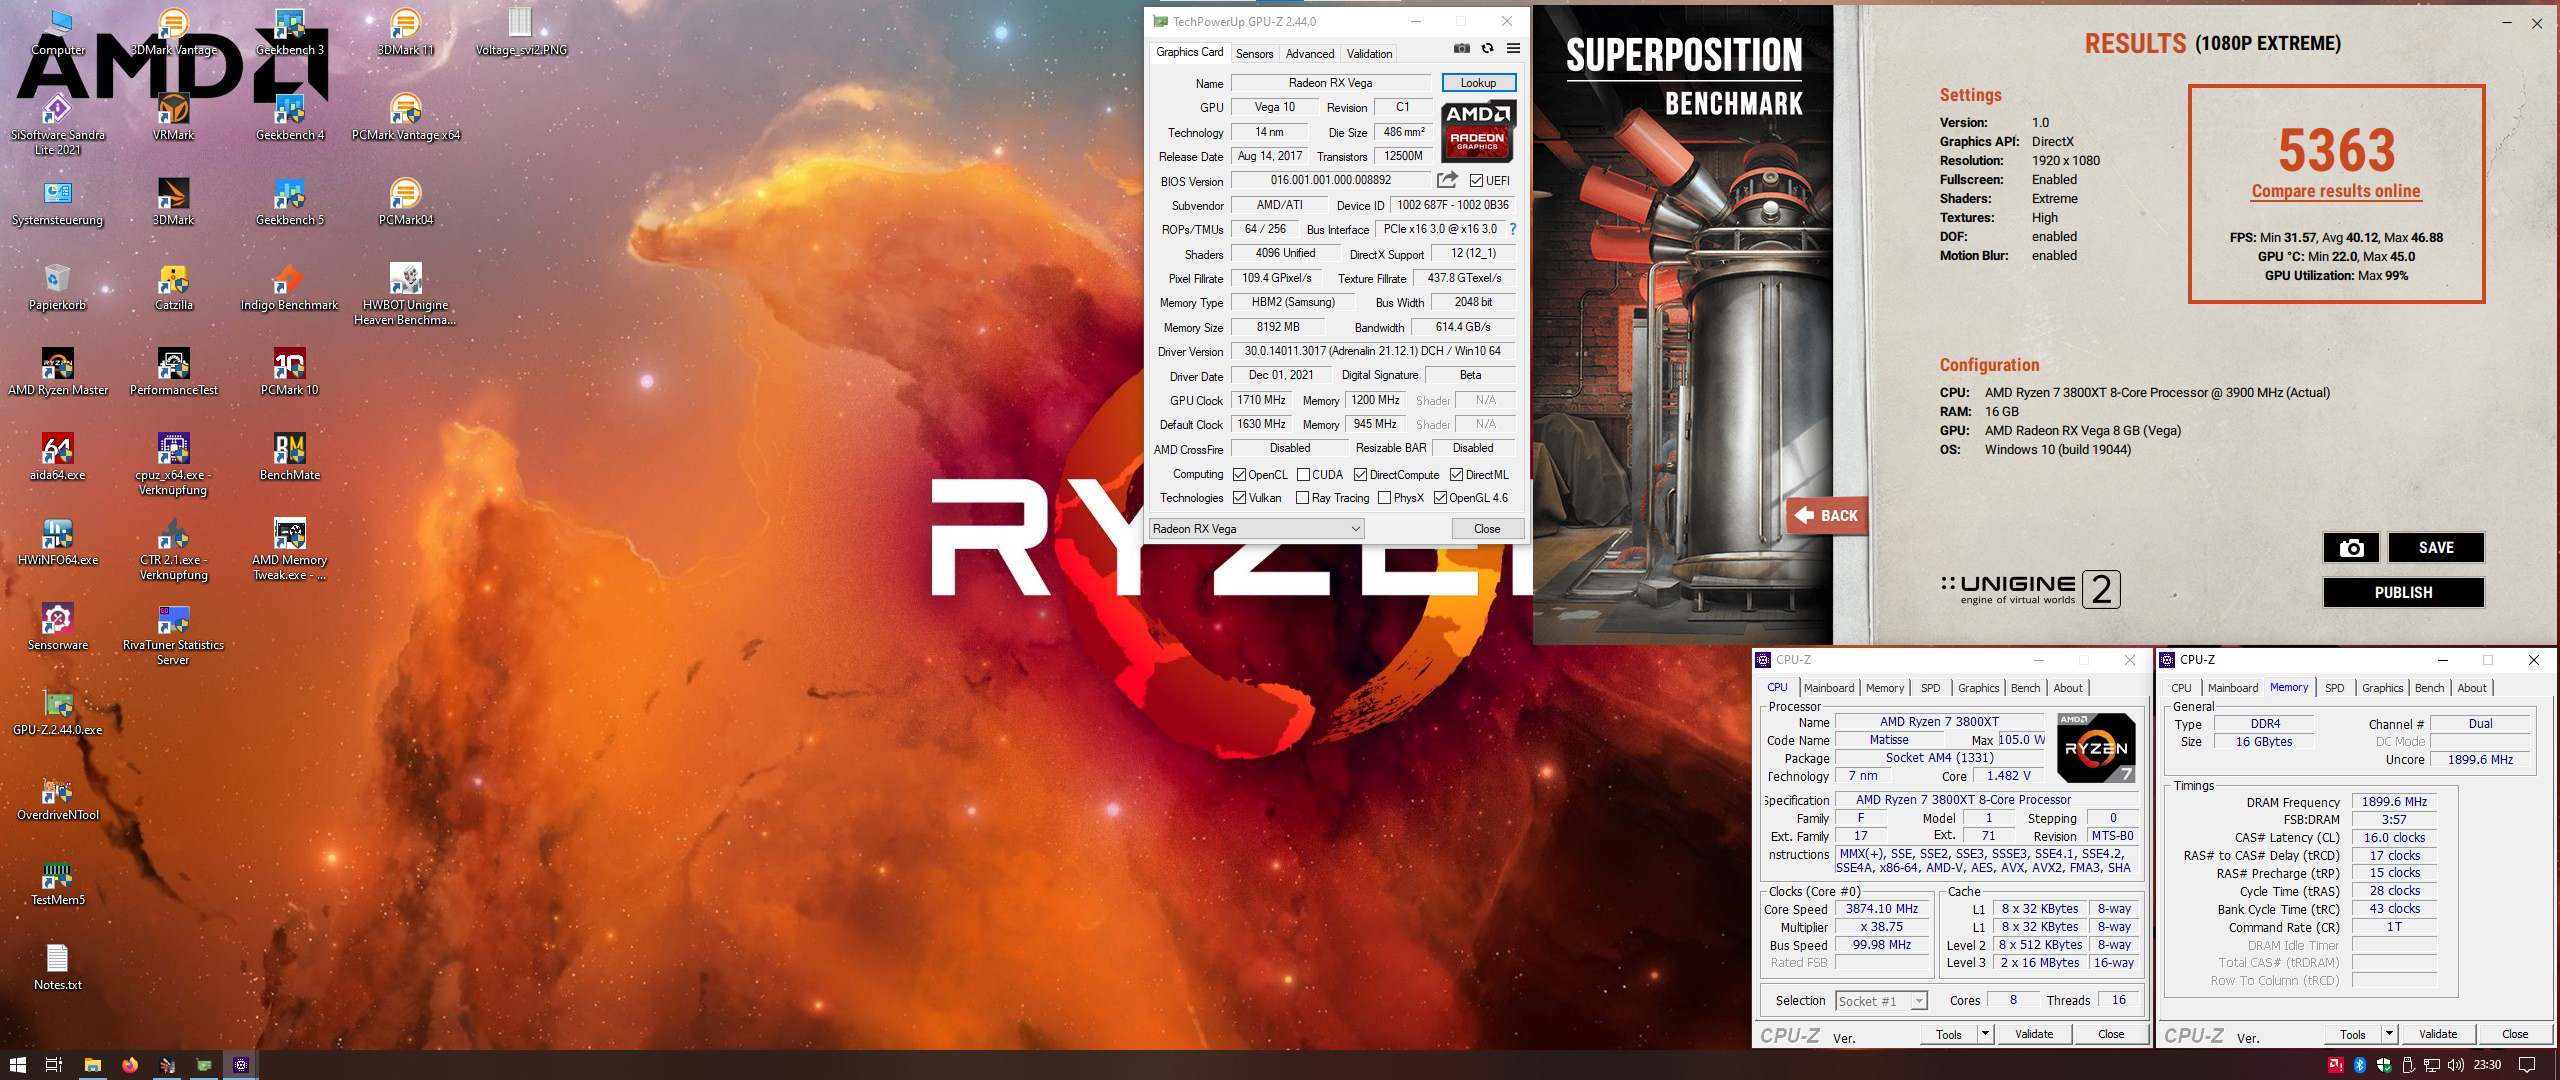The width and height of the screenshot is (2560, 1080).
Task: Click the volume speaker tray icon
Action: pos(2456,1065)
